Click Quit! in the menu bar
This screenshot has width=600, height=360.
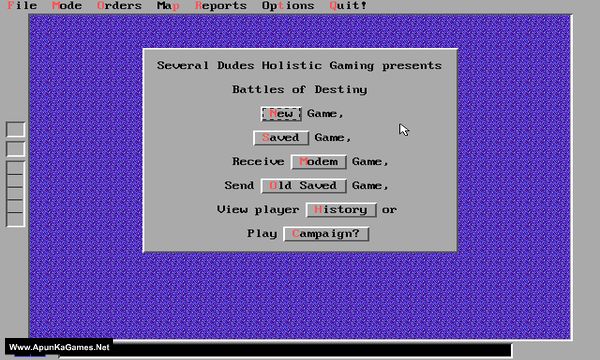348,6
